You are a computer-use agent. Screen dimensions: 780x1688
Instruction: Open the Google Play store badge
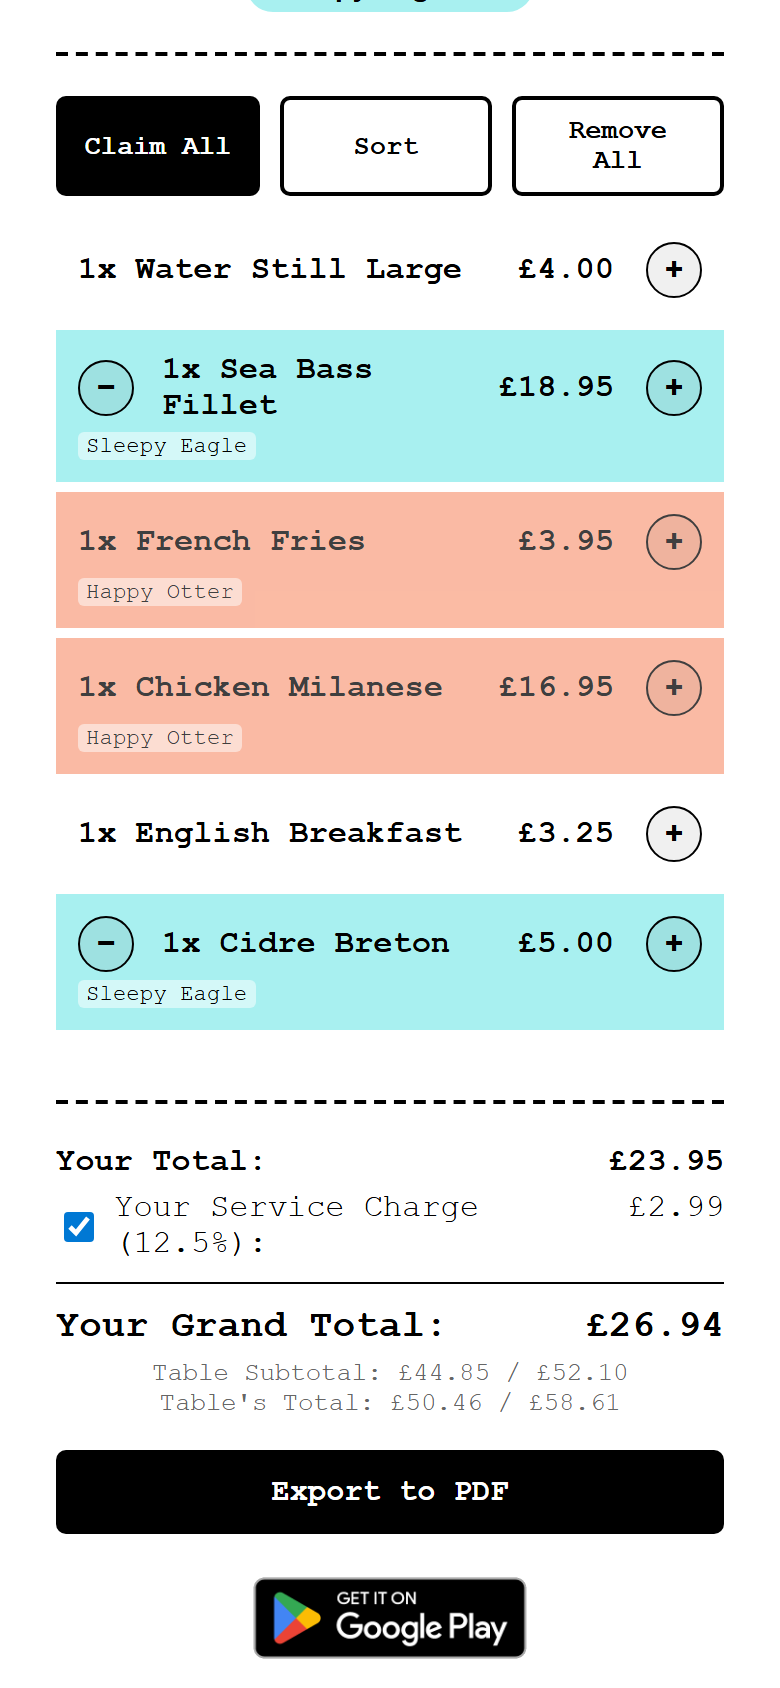390,1618
